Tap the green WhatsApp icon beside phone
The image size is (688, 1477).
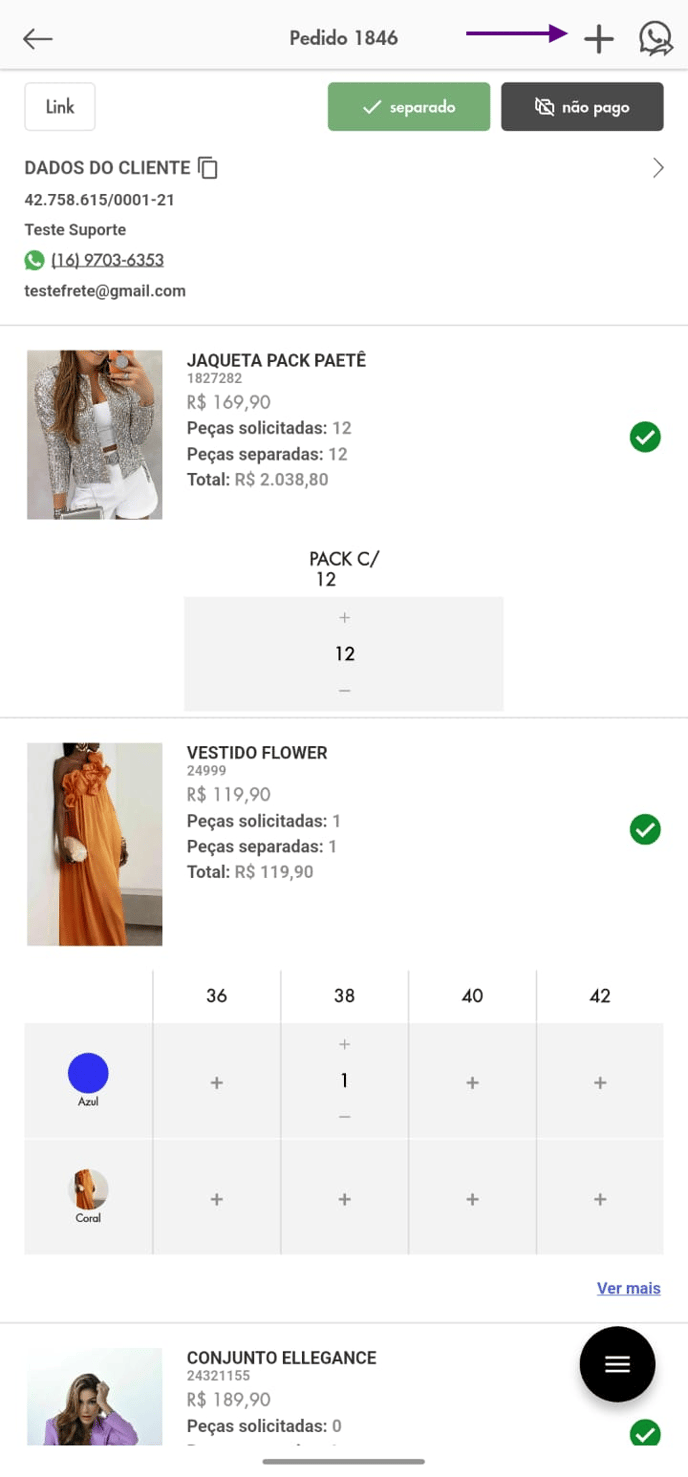pos(35,260)
